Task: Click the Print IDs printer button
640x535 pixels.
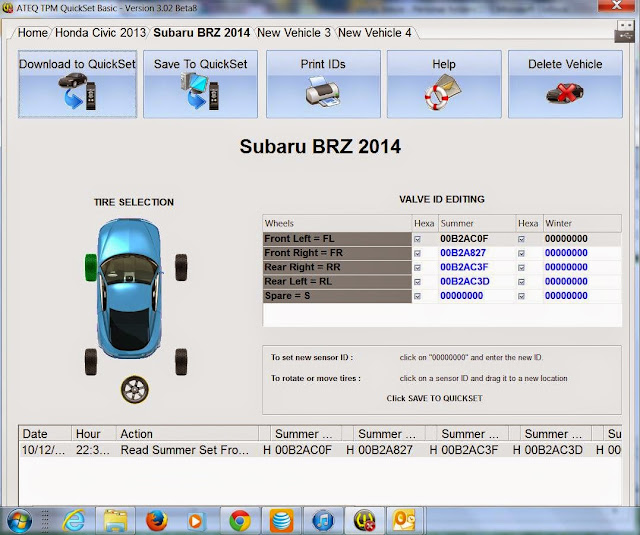Action: [323, 84]
